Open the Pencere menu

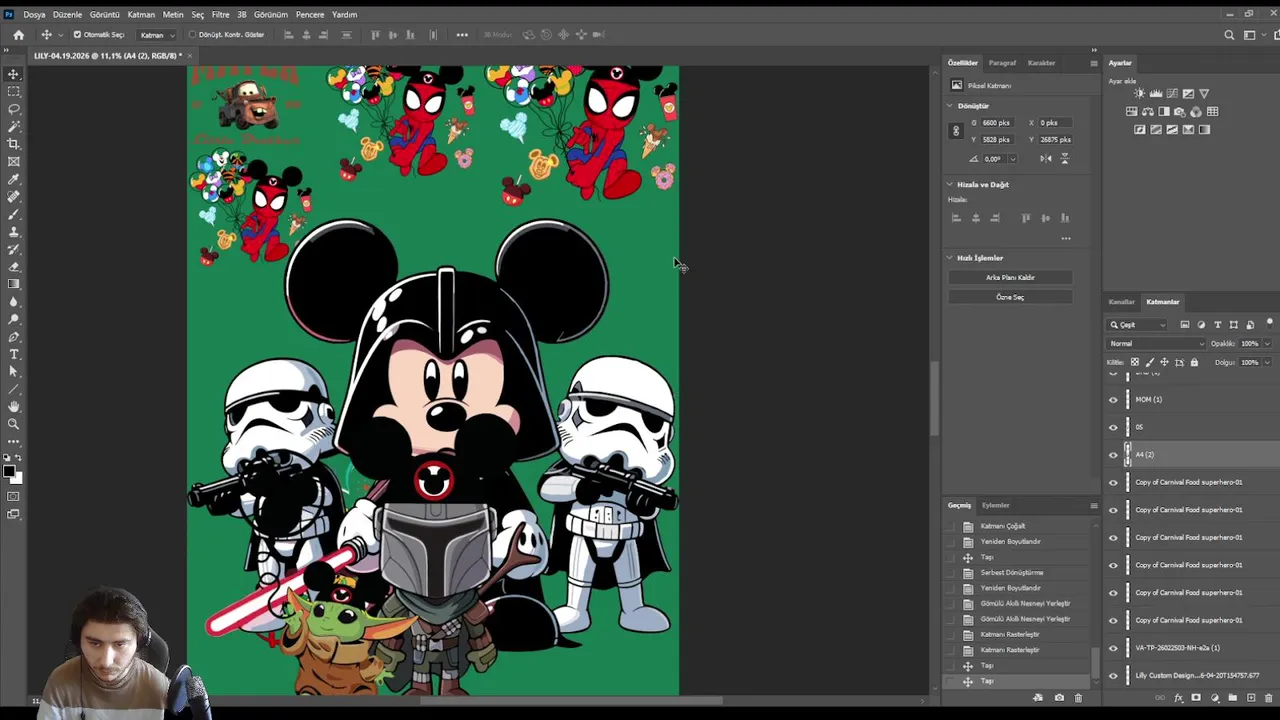(310, 15)
